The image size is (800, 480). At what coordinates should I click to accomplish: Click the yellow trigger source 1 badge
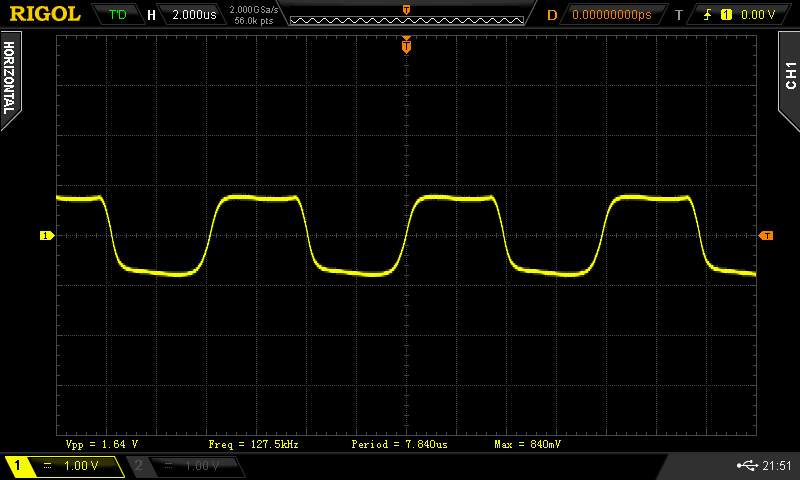coord(726,15)
